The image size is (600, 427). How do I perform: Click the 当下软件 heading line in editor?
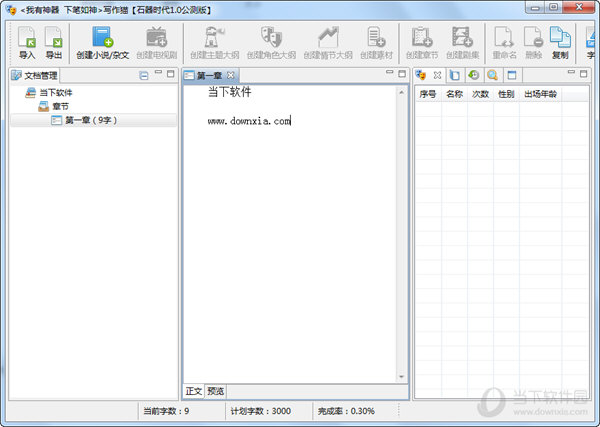point(230,92)
